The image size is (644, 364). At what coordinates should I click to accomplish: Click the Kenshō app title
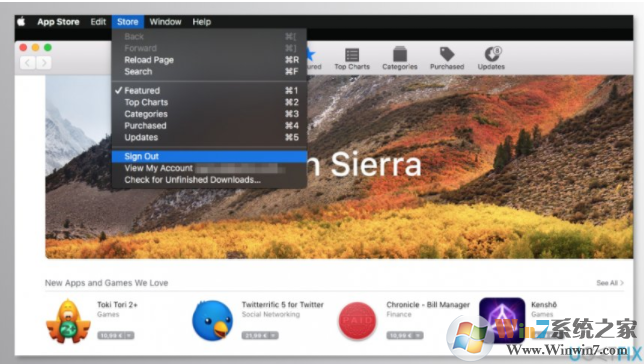[544, 305]
